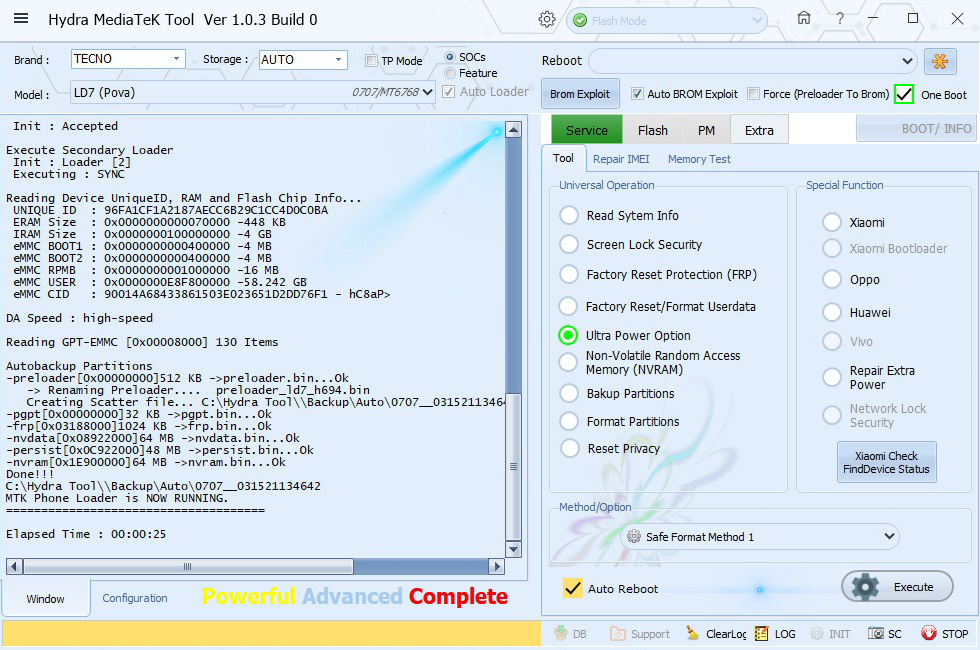Open the Safe Format Method 1 dropdown
Viewport: 980px width, 650px height.
click(x=759, y=536)
